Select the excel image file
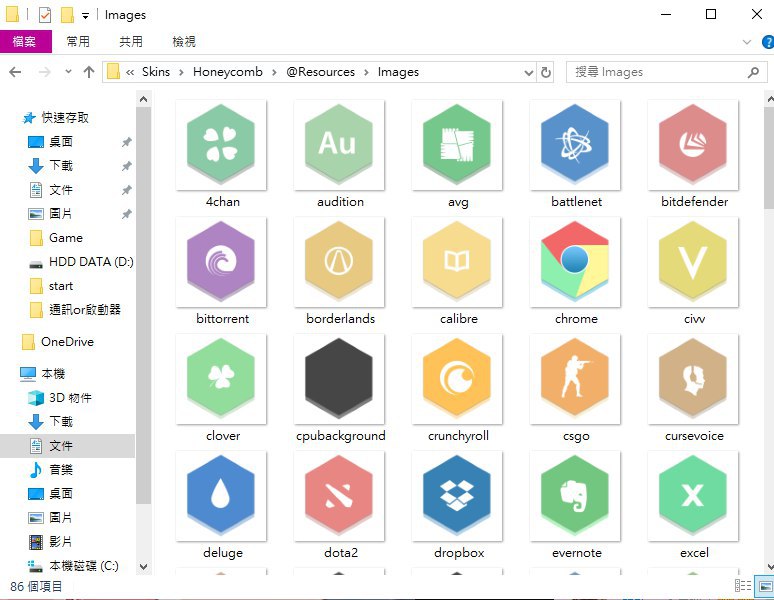Viewport: 774px width, 600px height. tap(693, 496)
